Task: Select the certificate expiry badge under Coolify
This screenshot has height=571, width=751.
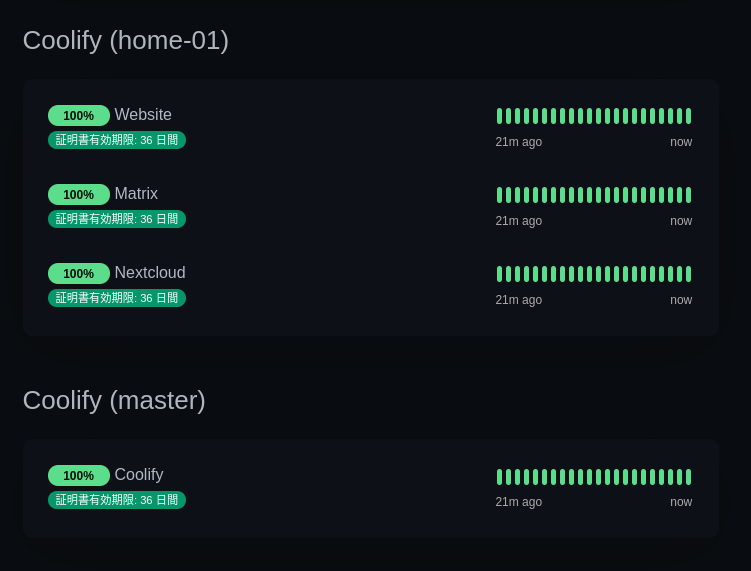Action: pyautogui.click(x=117, y=500)
